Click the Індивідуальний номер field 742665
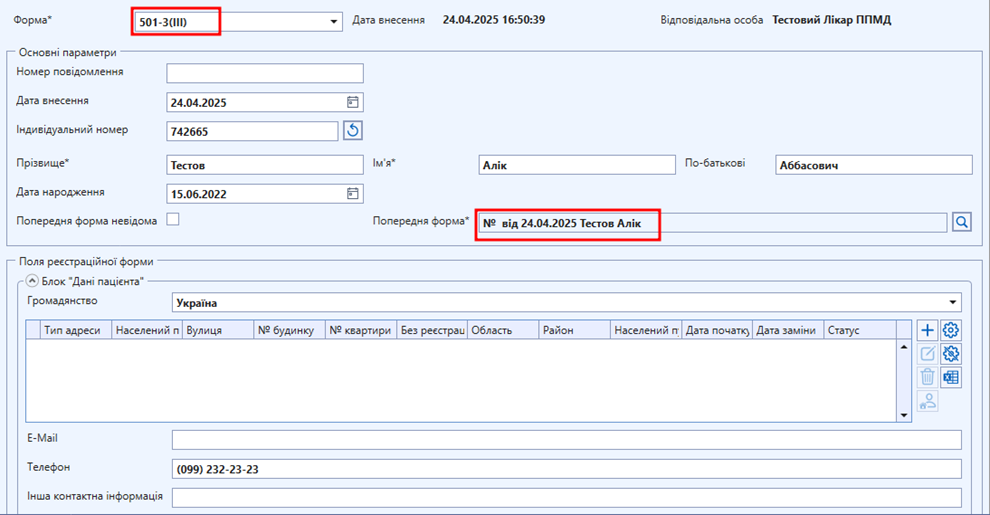Image resolution: width=990 pixels, height=515 pixels. click(x=253, y=131)
